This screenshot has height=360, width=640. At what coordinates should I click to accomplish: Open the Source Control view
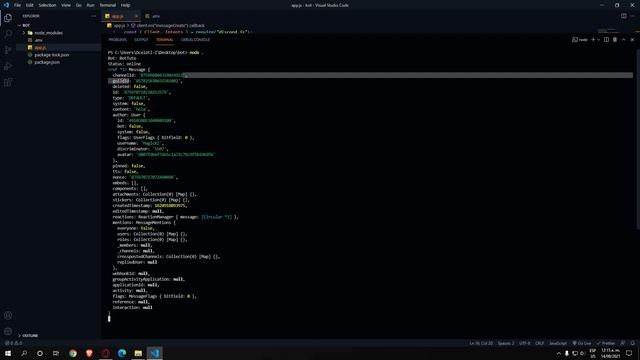coord(8,50)
